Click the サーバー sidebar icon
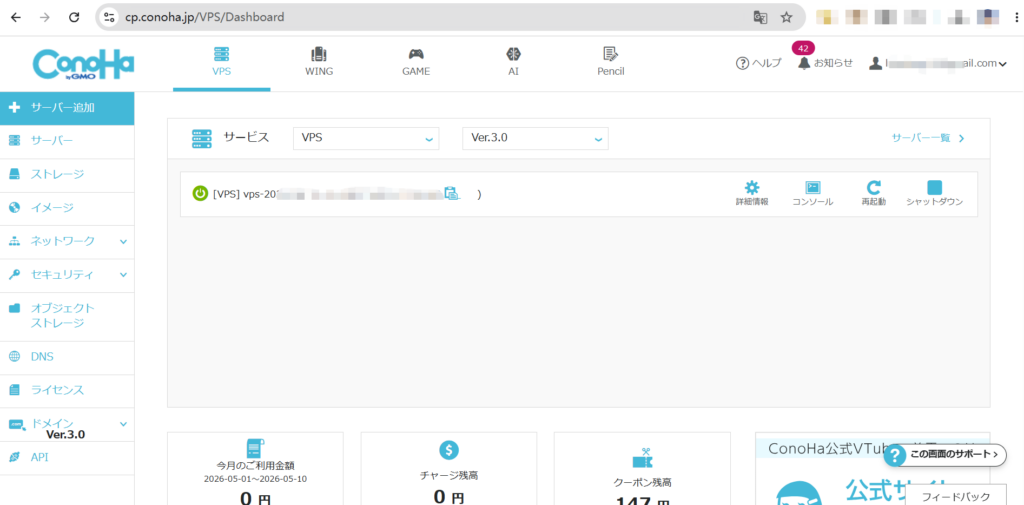Image resolution: width=1024 pixels, height=505 pixels. 14,141
